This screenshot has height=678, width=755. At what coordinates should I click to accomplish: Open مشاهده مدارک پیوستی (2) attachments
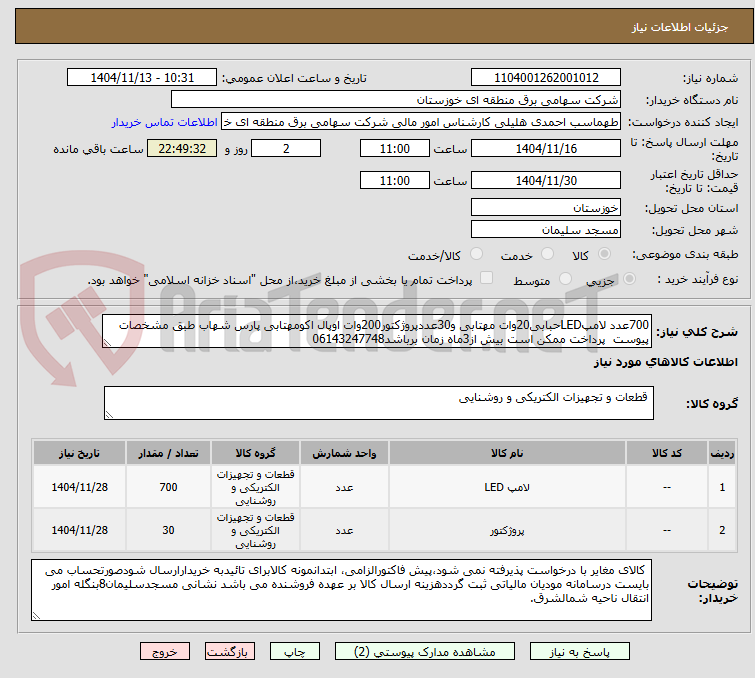click(425, 652)
